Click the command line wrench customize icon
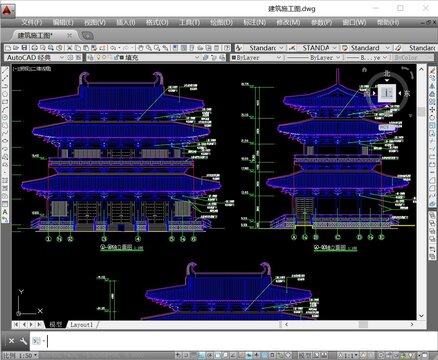Image resolution: width=438 pixels, height=360 pixels. [x=23, y=341]
